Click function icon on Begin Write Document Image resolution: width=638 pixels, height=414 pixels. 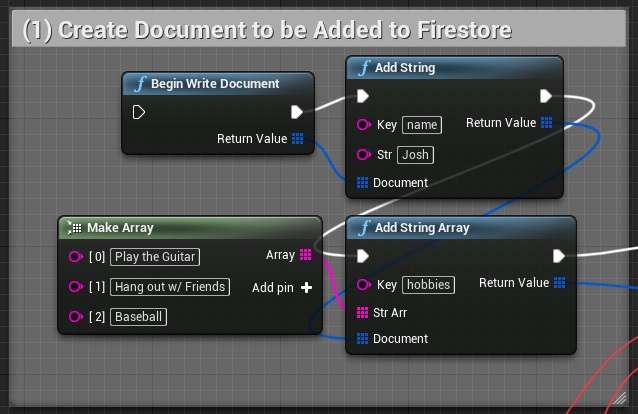point(140,84)
